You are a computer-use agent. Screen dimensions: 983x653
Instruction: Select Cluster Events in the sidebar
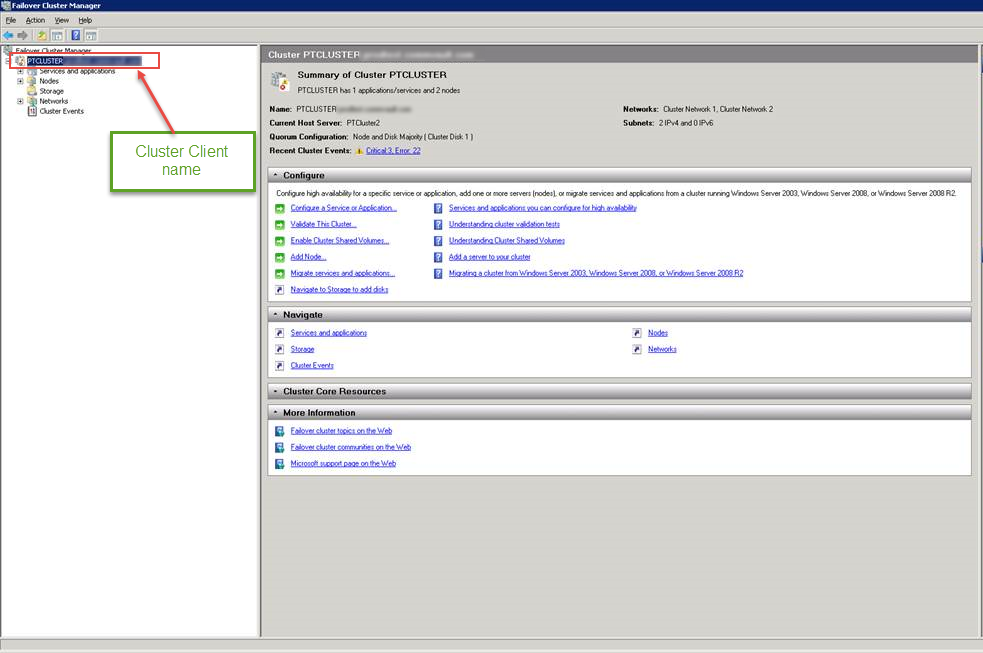(55, 110)
